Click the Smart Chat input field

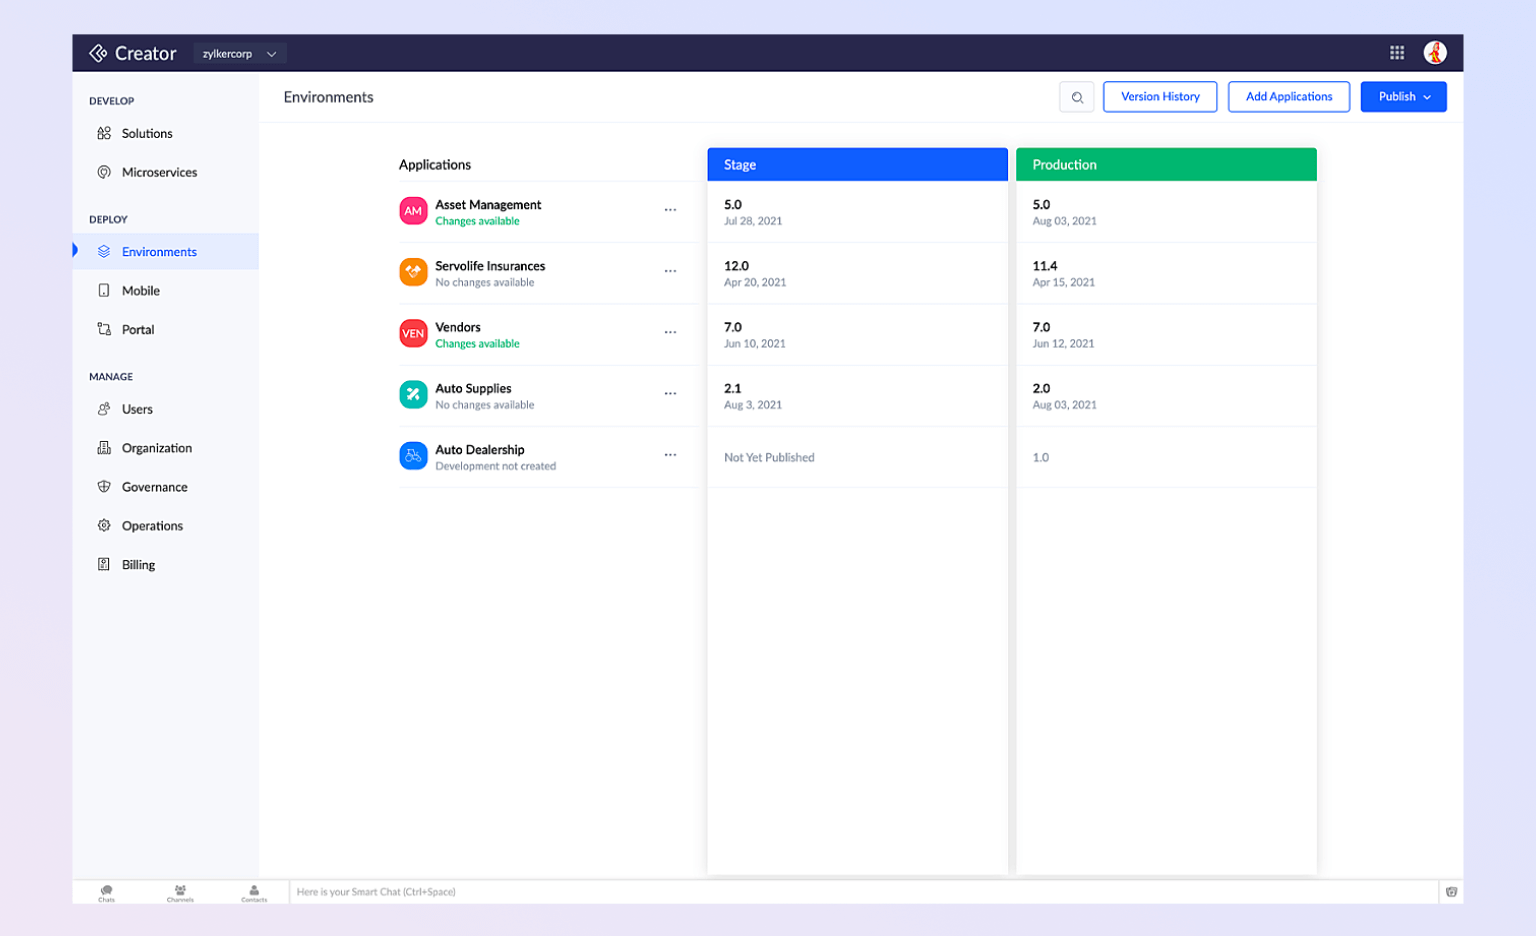[860, 892]
